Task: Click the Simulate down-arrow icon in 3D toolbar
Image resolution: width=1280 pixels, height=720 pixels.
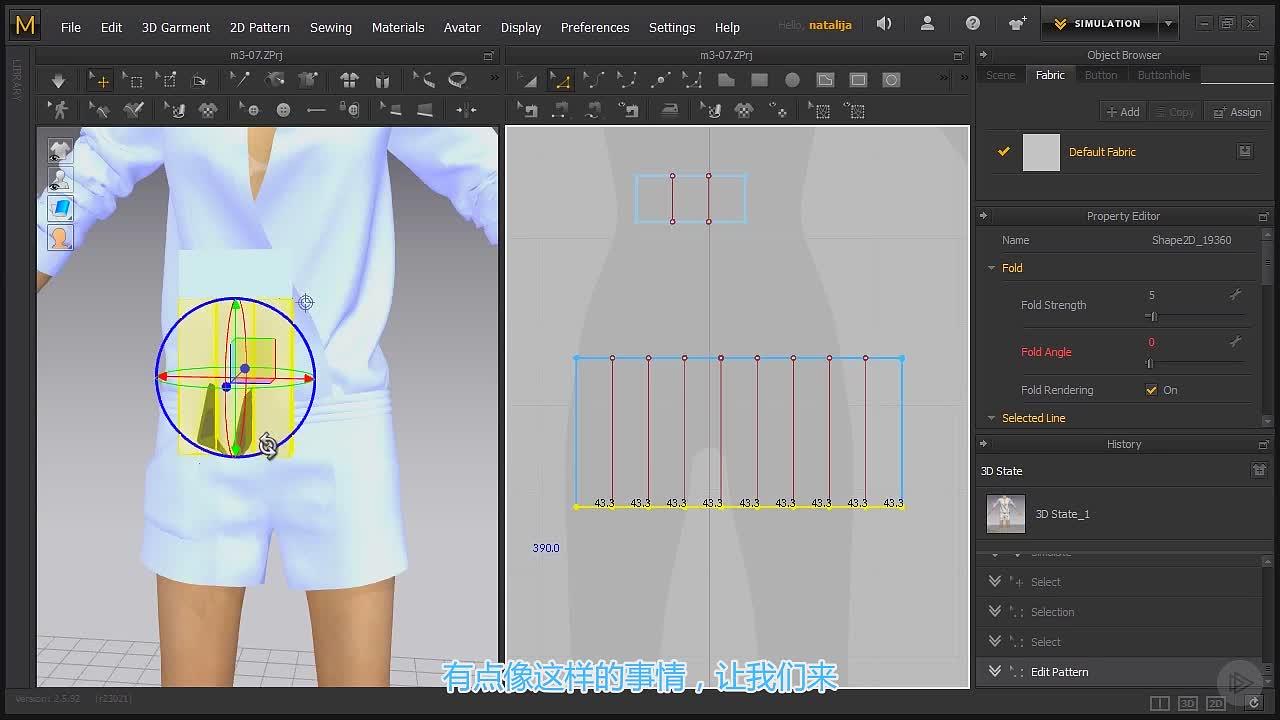Action: click(x=58, y=80)
